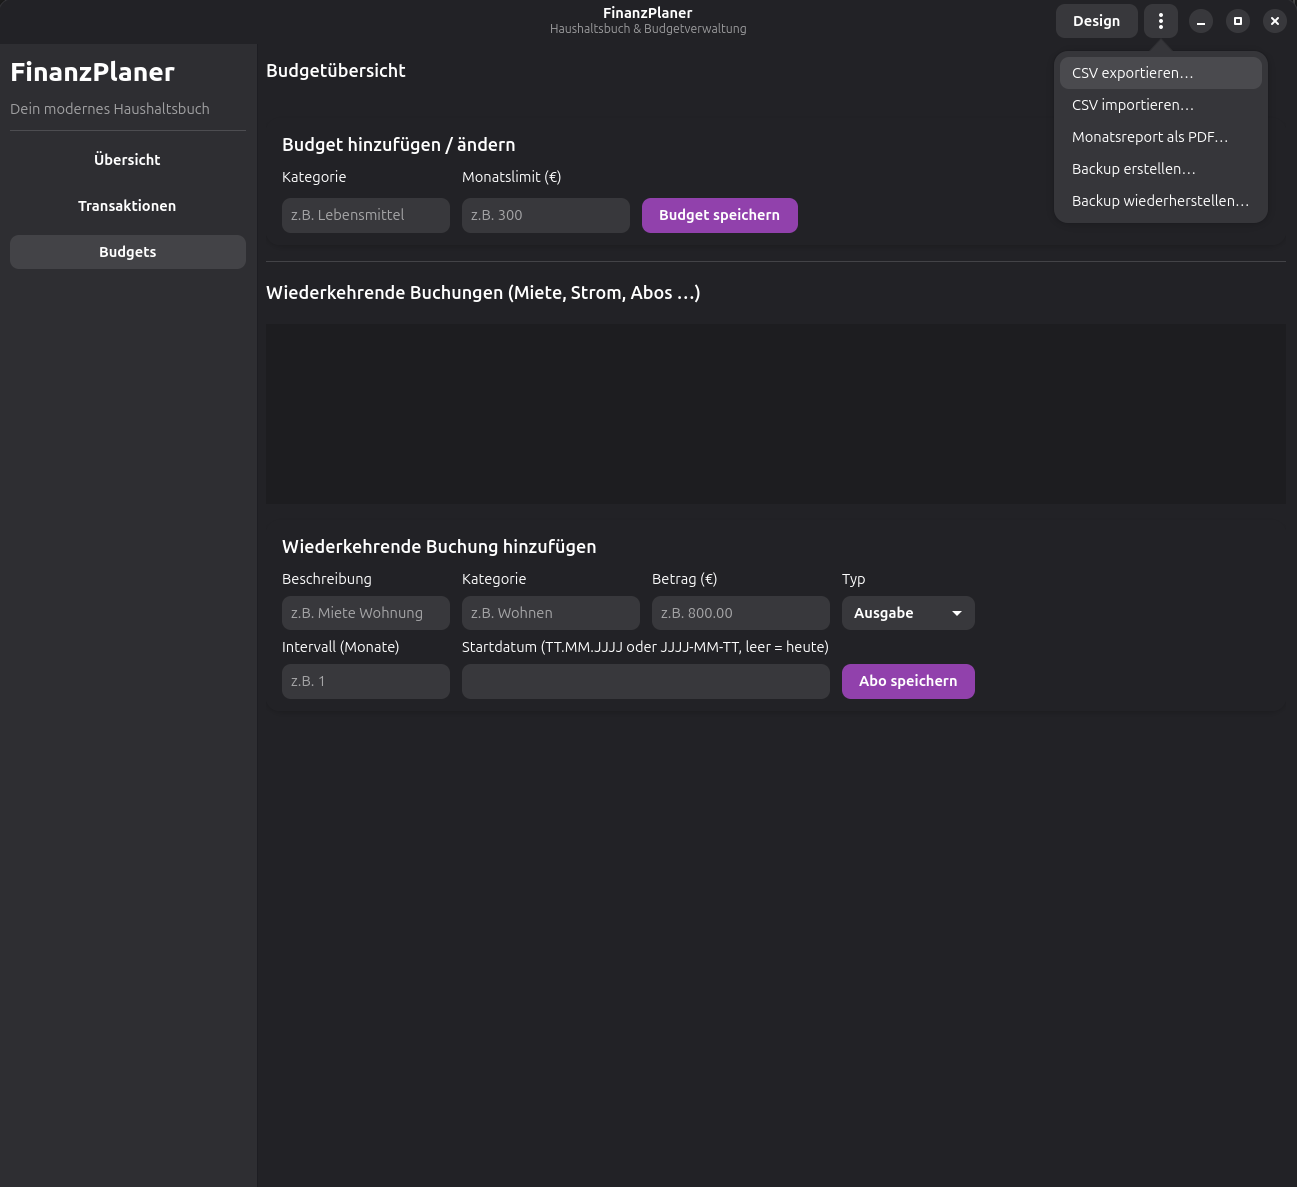Click the Startdatum input field
The width and height of the screenshot is (1297, 1187).
click(645, 681)
